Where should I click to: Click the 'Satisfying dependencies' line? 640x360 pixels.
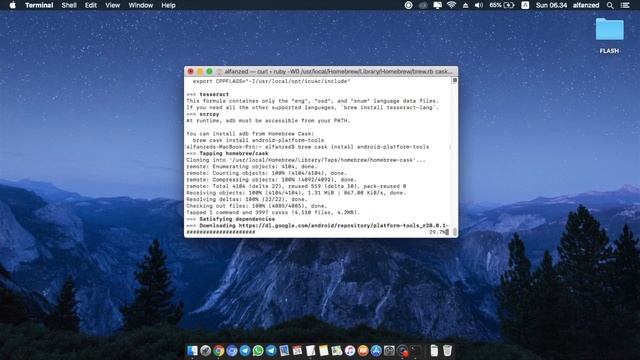pyautogui.click(x=230, y=219)
